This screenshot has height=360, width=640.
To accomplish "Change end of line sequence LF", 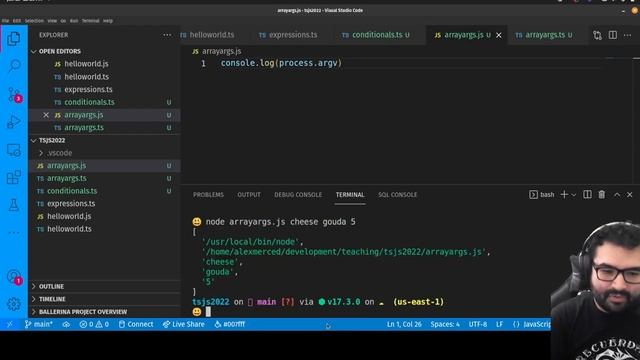I will click(x=499, y=324).
